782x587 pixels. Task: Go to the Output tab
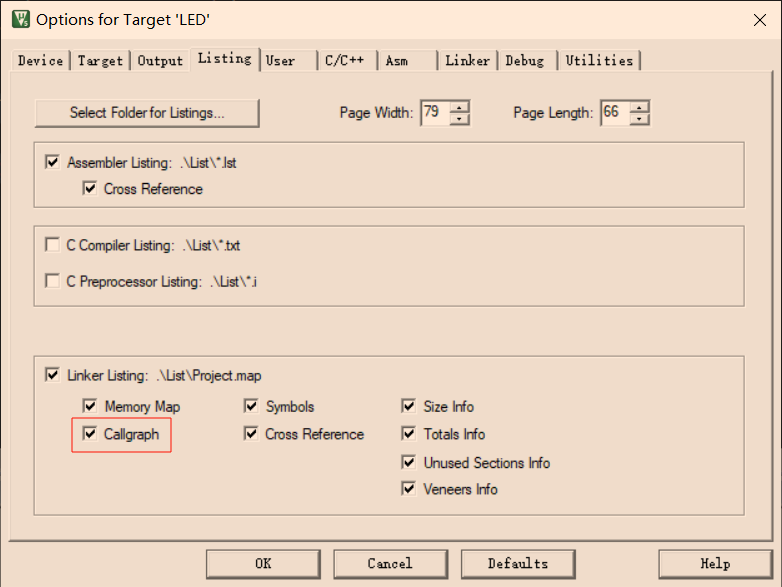pyautogui.click(x=160, y=61)
